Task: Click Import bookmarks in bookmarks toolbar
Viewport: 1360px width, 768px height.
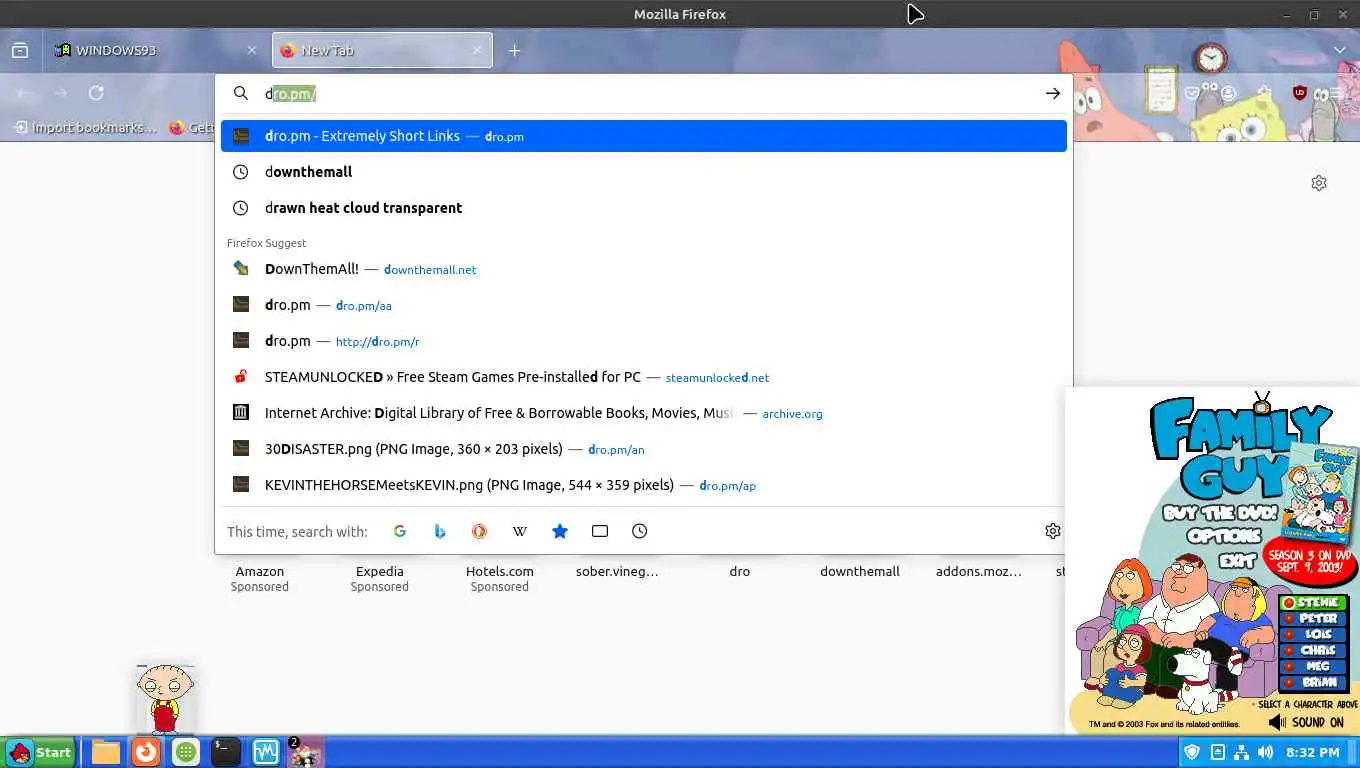Action: [86, 127]
